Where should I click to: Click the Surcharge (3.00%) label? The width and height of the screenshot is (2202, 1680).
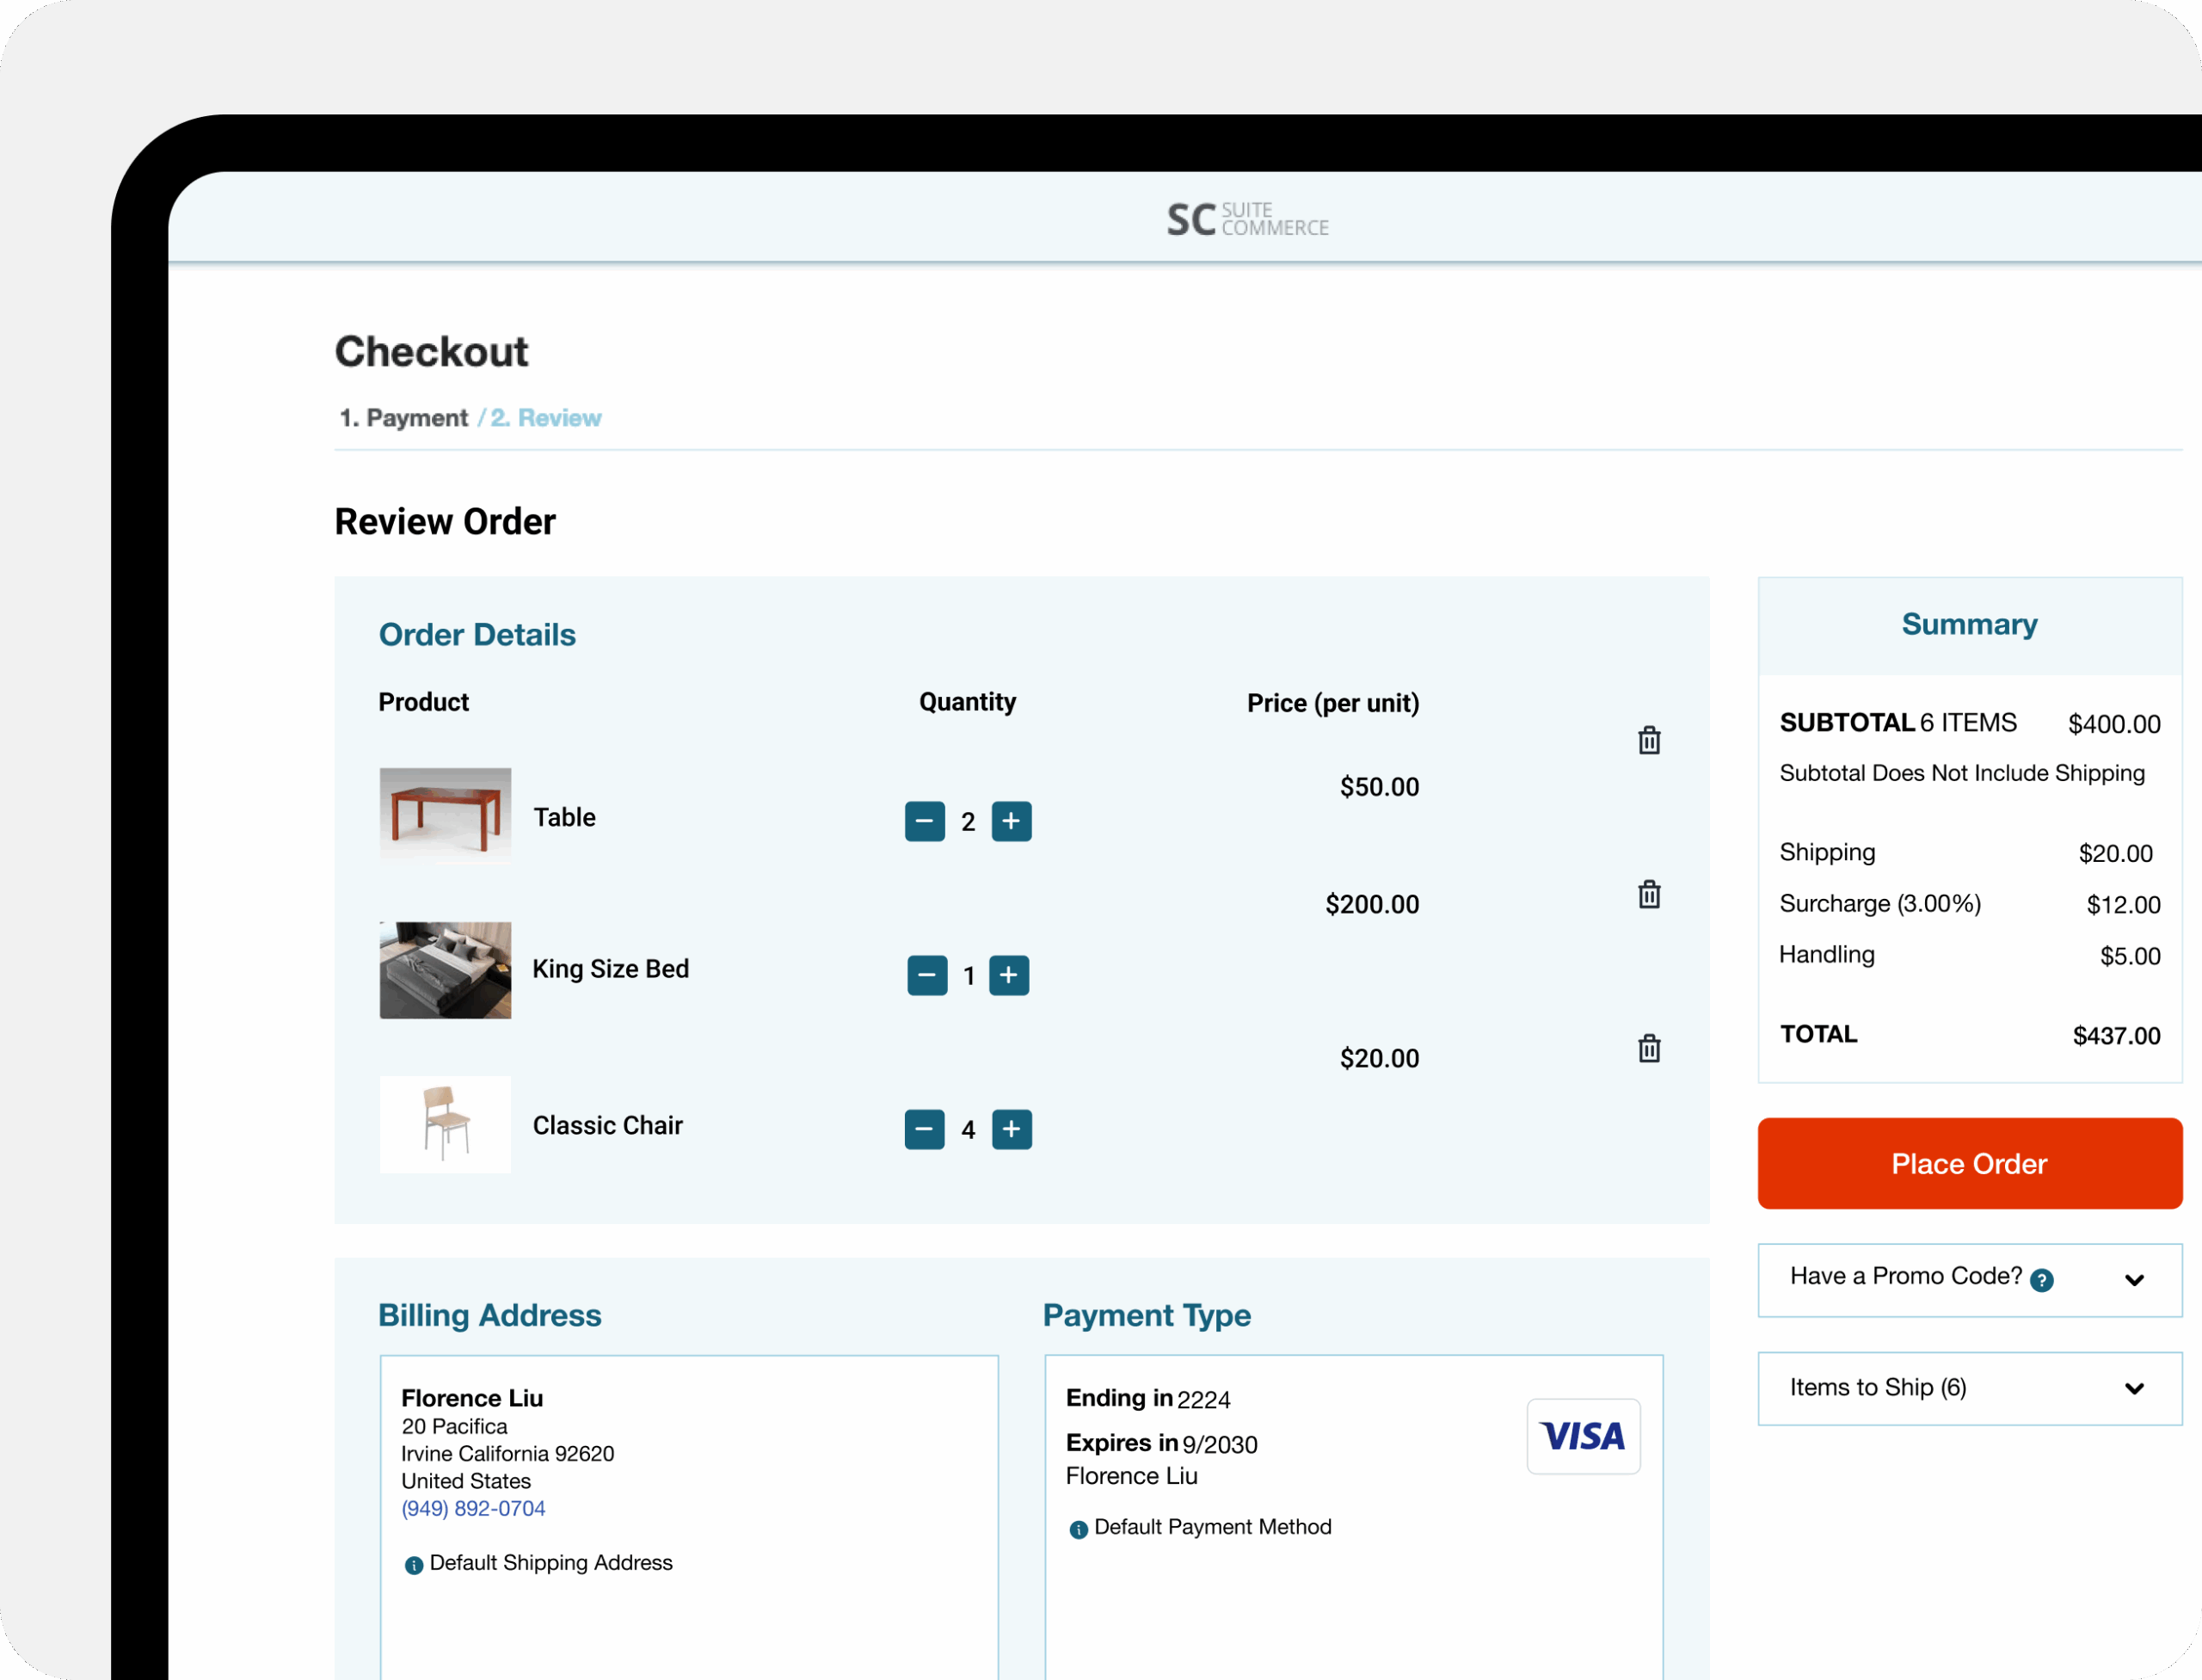click(x=1880, y=903)
